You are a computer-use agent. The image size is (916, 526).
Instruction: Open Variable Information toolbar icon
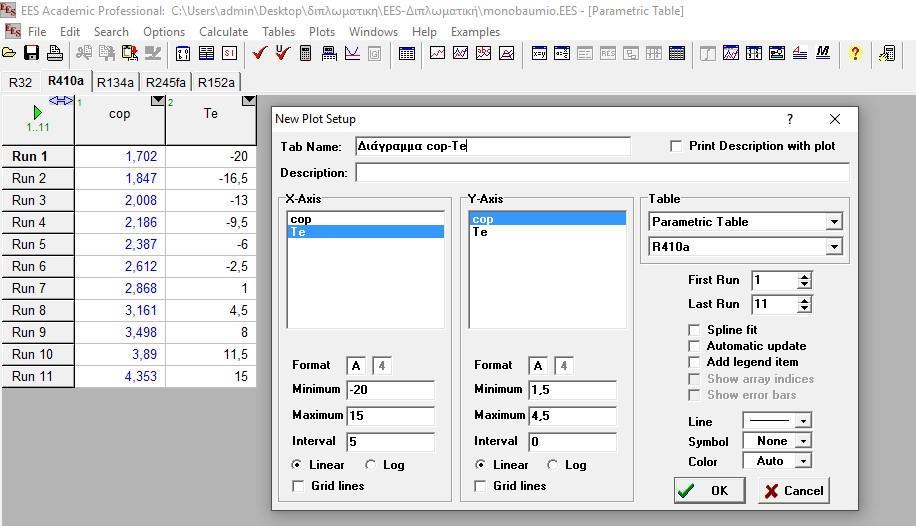(183, 54)
